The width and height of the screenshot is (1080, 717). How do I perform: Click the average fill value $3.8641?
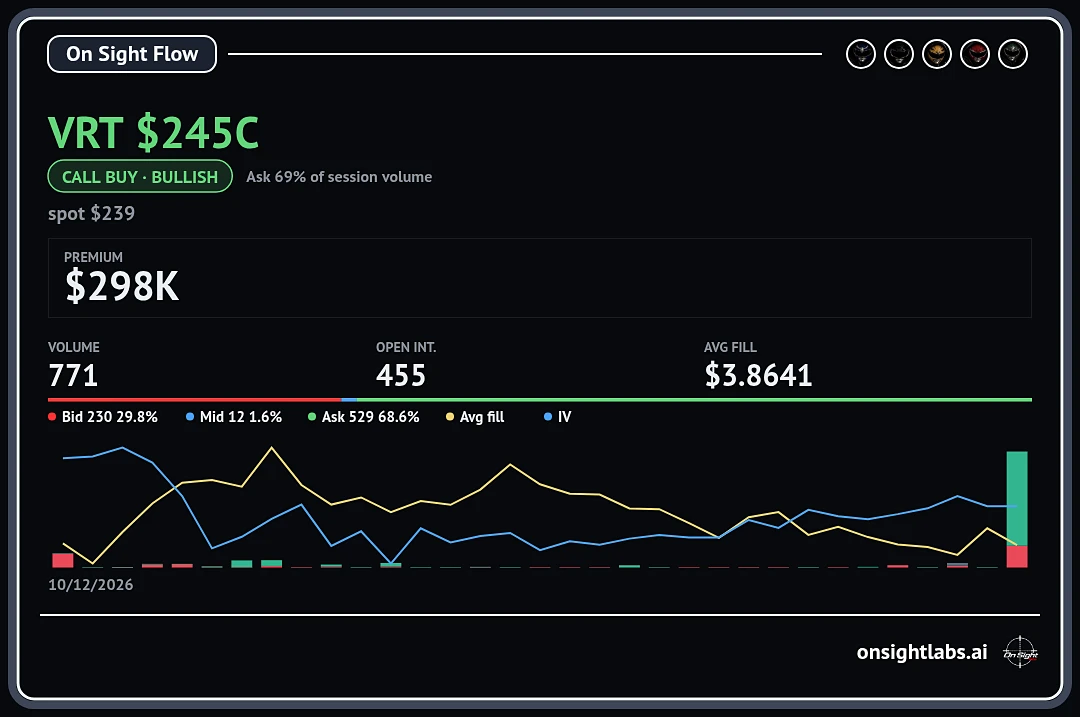[758, 375]
